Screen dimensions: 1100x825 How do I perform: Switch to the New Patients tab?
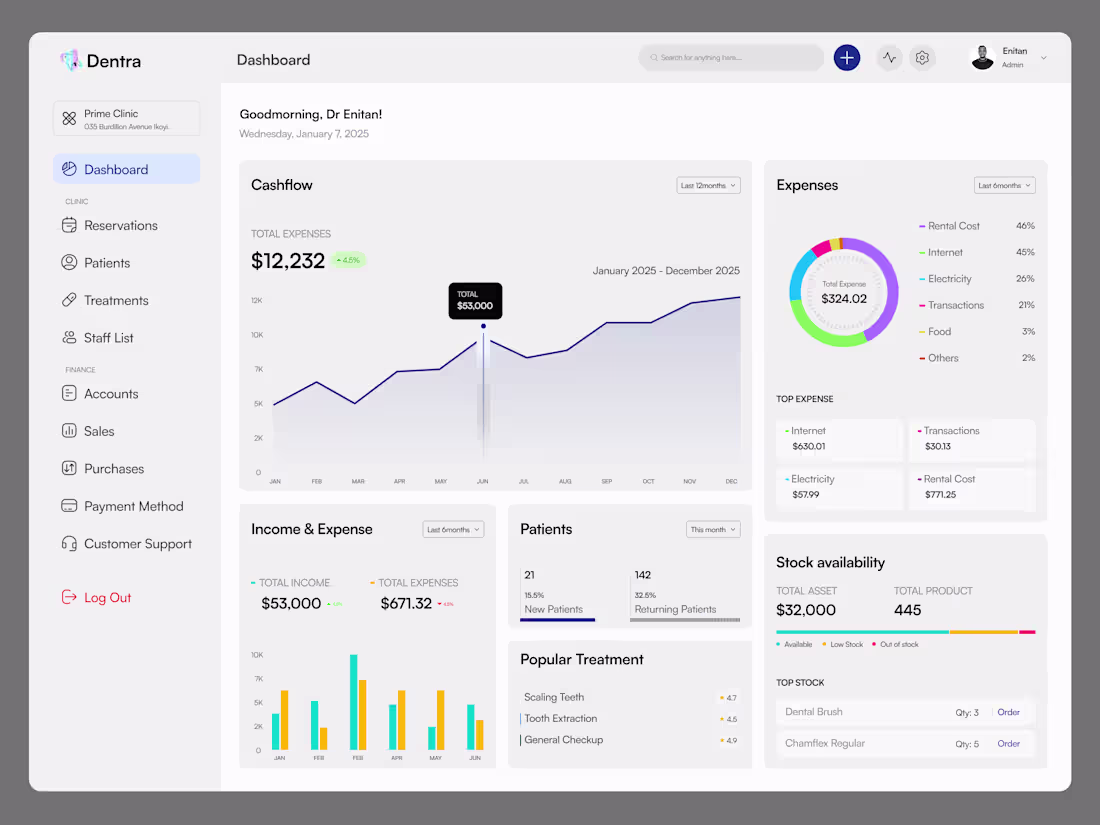pyautogui.click(x=557, y=595)
